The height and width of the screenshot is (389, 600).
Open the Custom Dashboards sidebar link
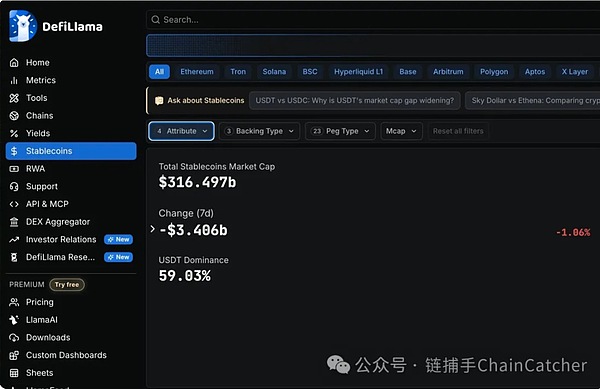tap(71, 355)
